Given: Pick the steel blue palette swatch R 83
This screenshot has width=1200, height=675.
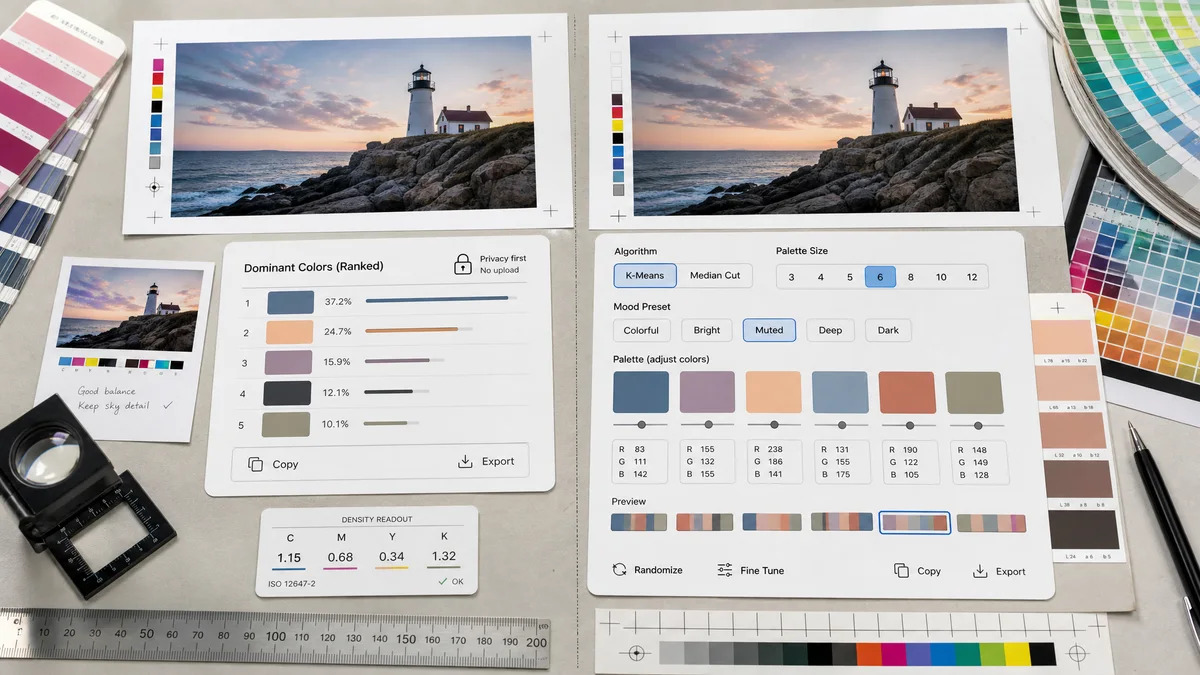Looking at the screenshot, I should coord(641,392).
